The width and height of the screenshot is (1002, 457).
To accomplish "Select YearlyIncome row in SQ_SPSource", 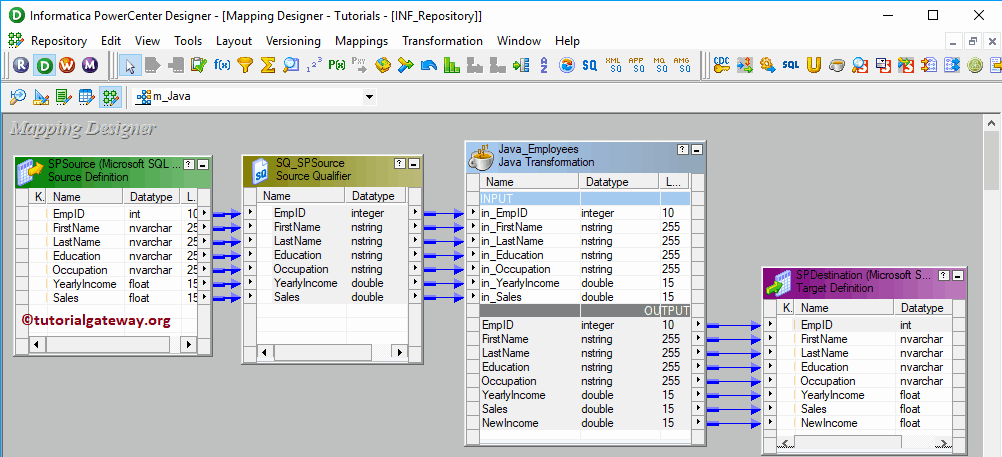I will (x=330, y=283).
